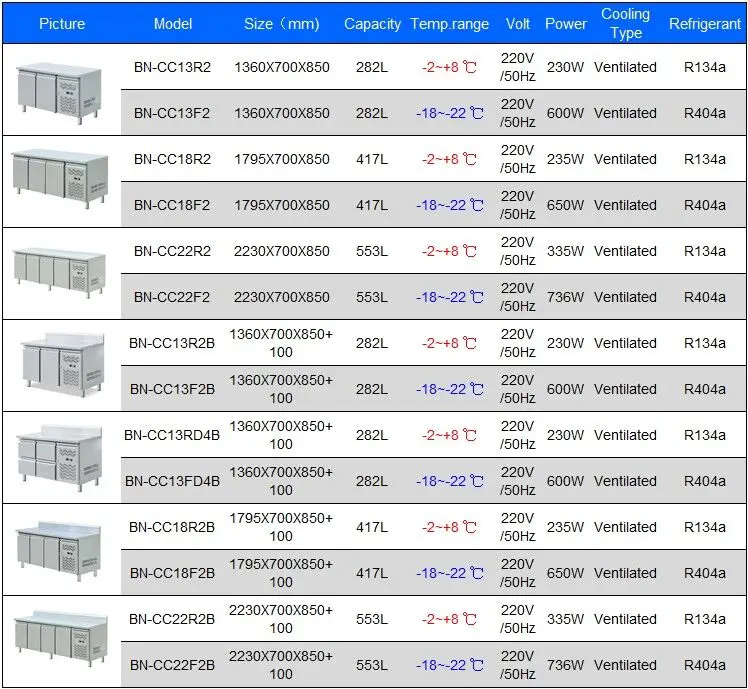Click size 1795X700X850+100 in BN-CC18R2B row
This screenshot has width=748, height=689.
click(281, 527)
